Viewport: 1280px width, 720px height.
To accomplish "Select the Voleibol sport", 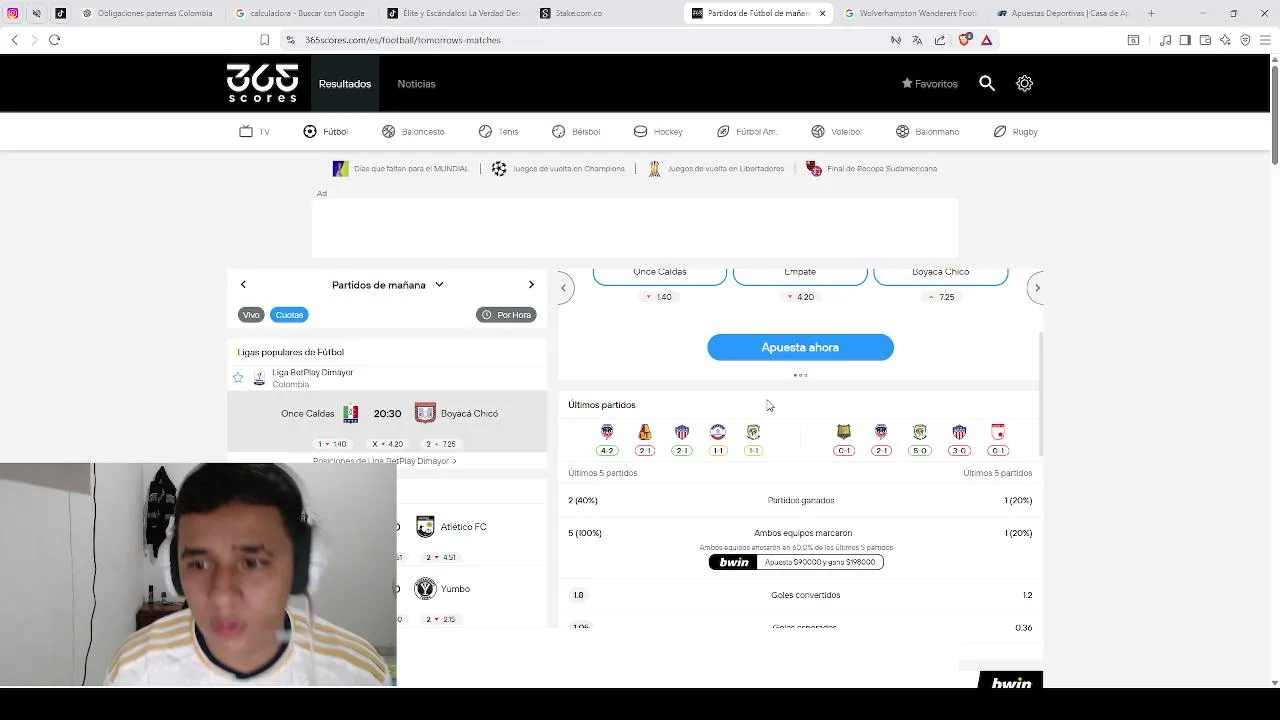I will coord(836,131).
